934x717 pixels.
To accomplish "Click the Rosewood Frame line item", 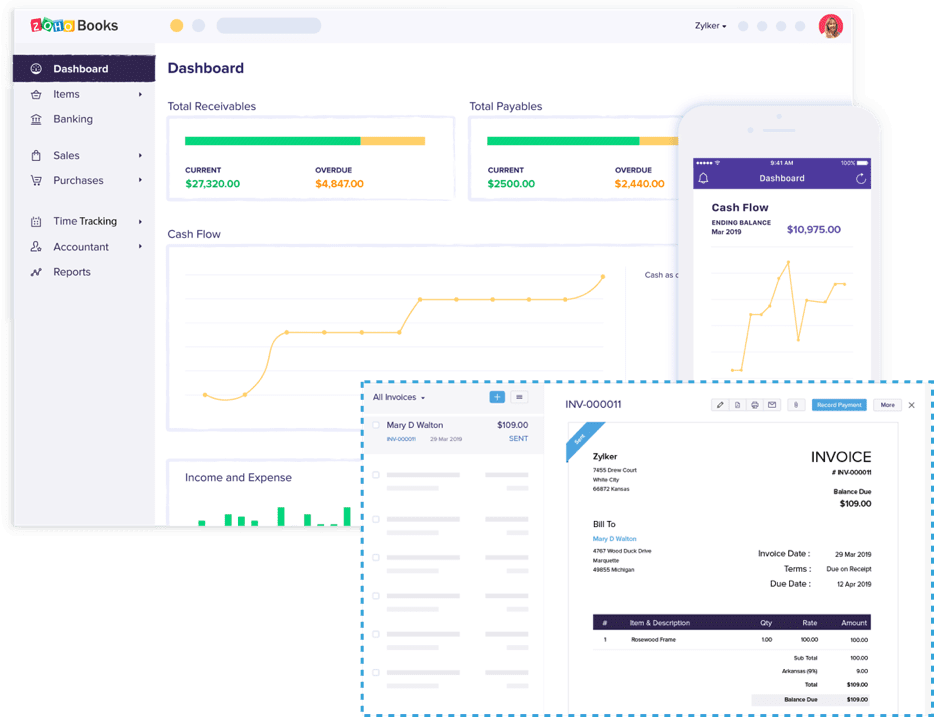I will click(x=653, y=640).
